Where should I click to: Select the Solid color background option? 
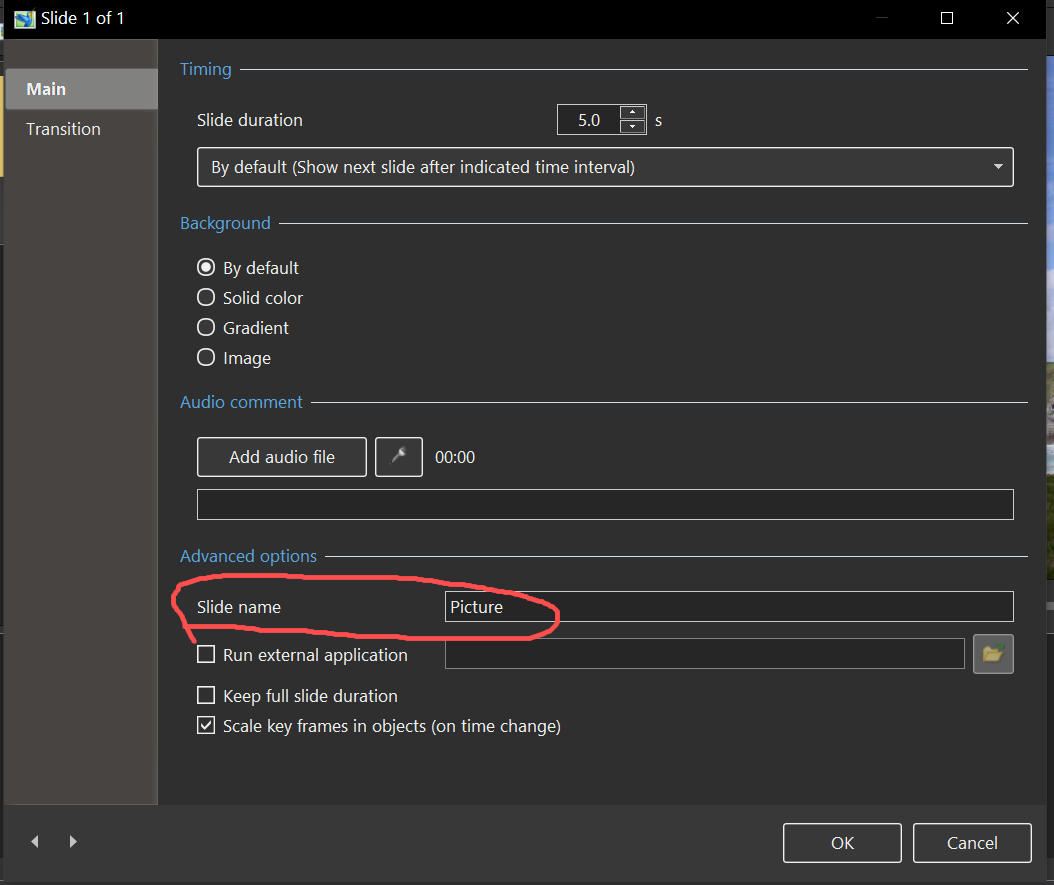(206, 298)
